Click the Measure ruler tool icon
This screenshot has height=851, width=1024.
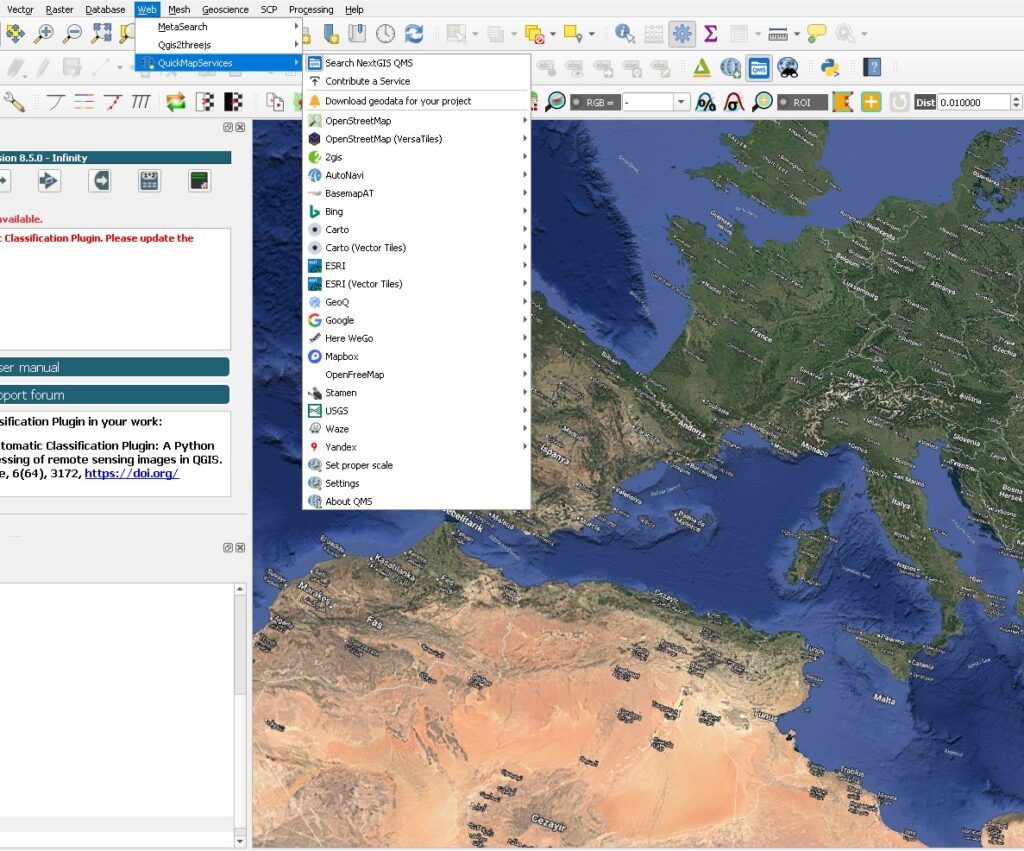tap(778, 33)
